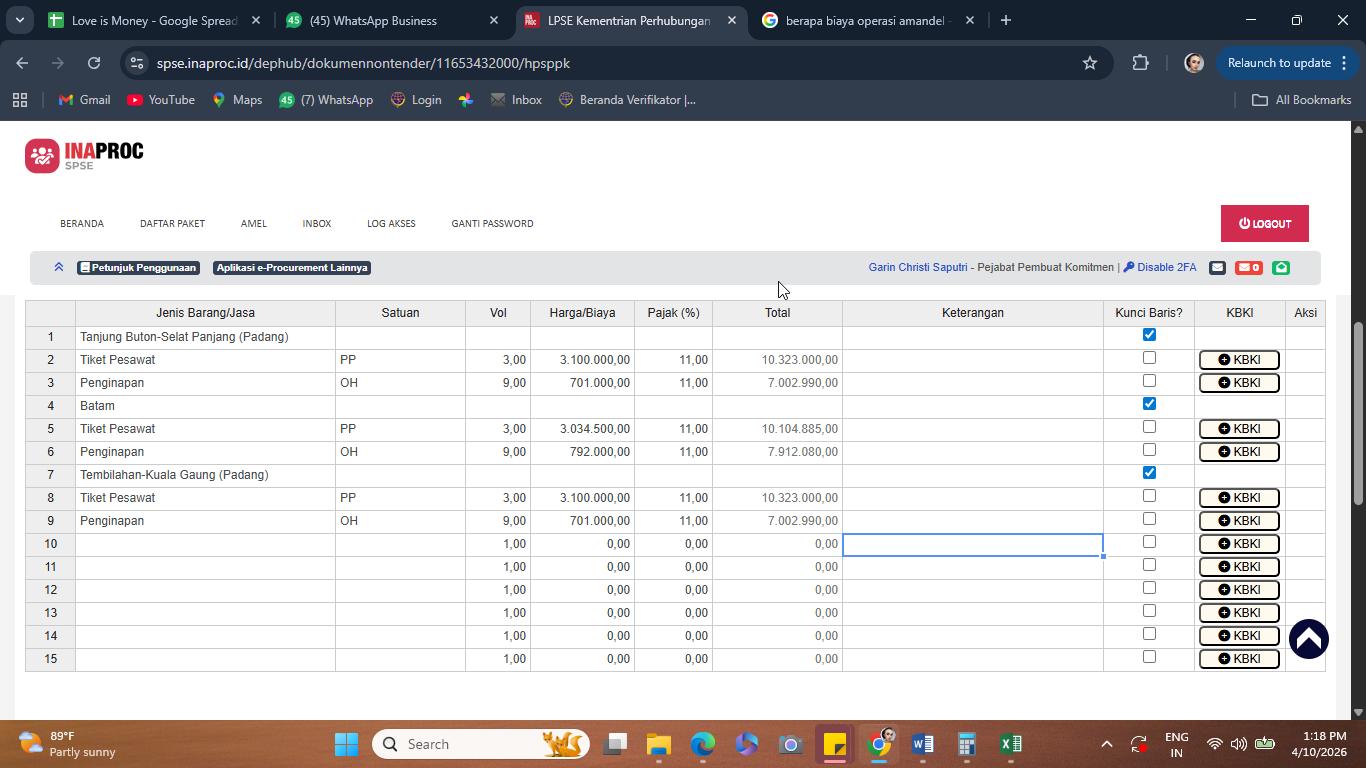Viewport: 1366px width, 768px height.
Task: Open the Calculator taskbar icon
Action: (966, 744)
